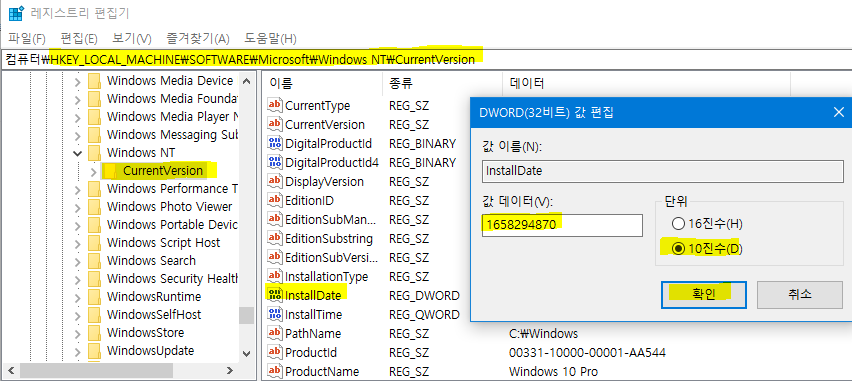Click the CurrentType string value icon
This screenshot has height=381, width=852.
click(275, 105)
